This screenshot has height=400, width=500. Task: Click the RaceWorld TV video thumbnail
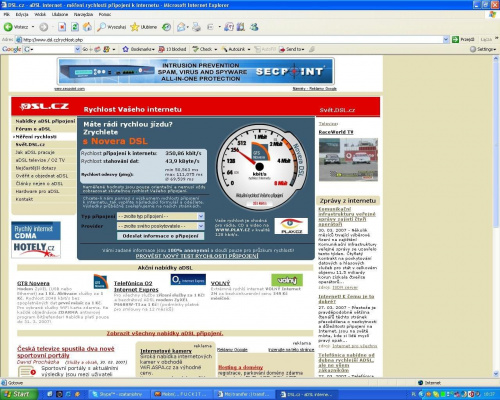(348, 160)
